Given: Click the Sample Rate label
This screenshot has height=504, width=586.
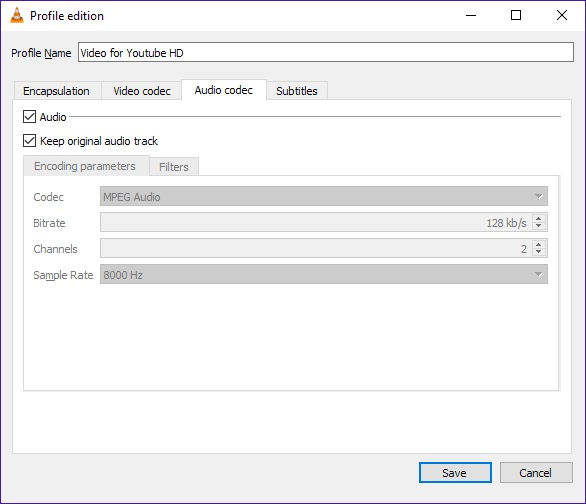Looking at the screenshot, I should click(63, 275).
